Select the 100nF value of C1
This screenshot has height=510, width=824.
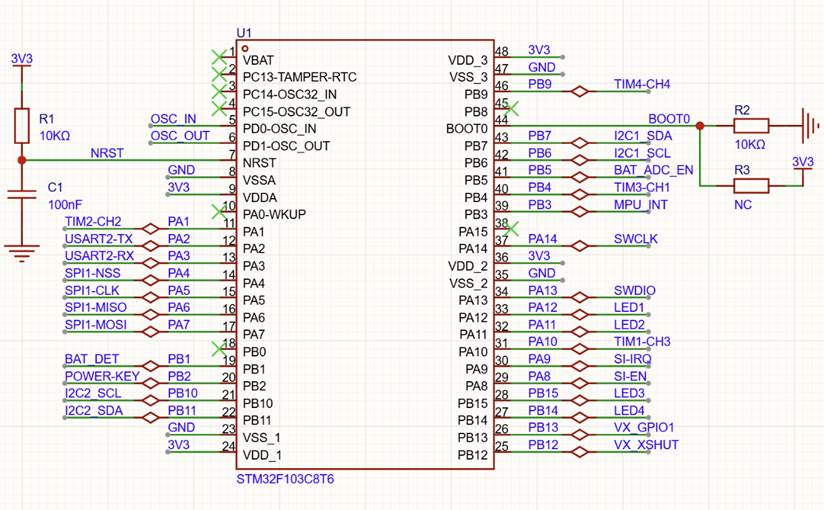click(65, 205)
